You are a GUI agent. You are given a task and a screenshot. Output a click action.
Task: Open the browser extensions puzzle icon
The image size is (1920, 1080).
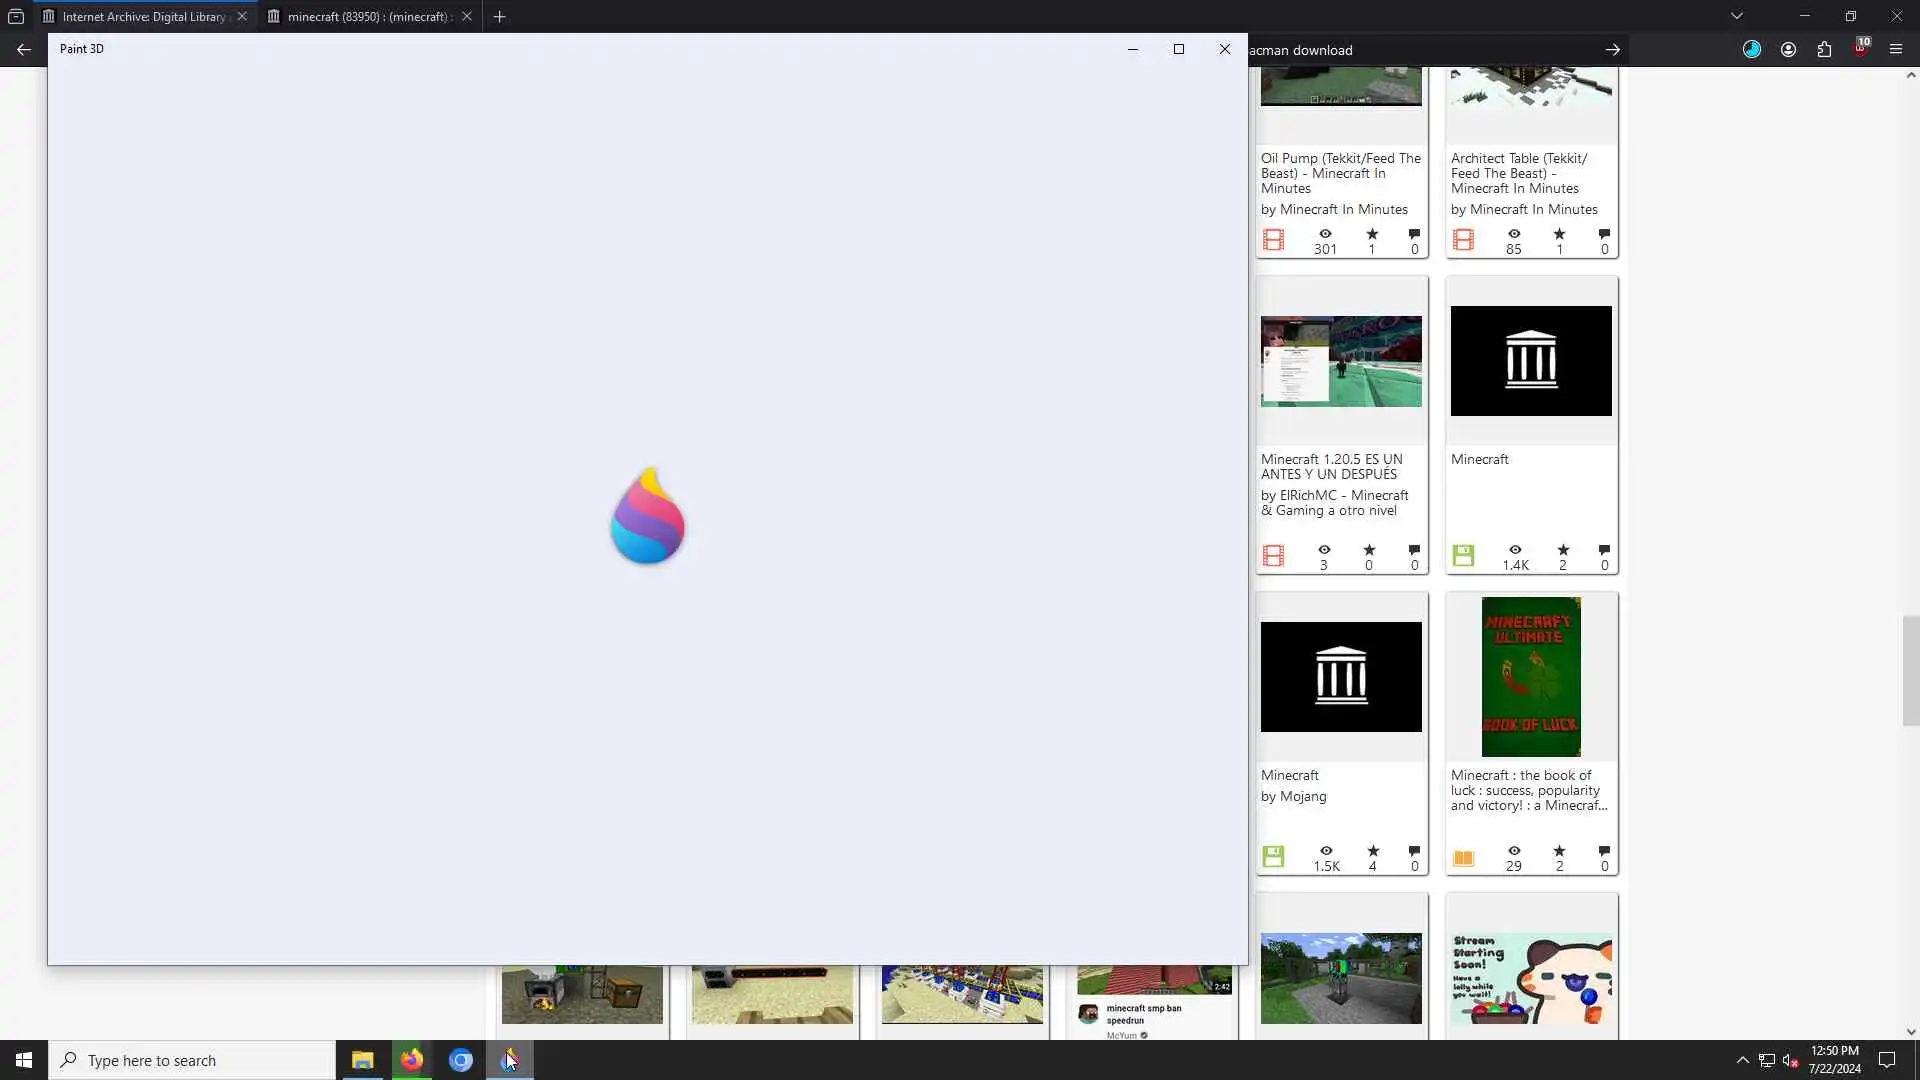click(x=1824, y=50)
